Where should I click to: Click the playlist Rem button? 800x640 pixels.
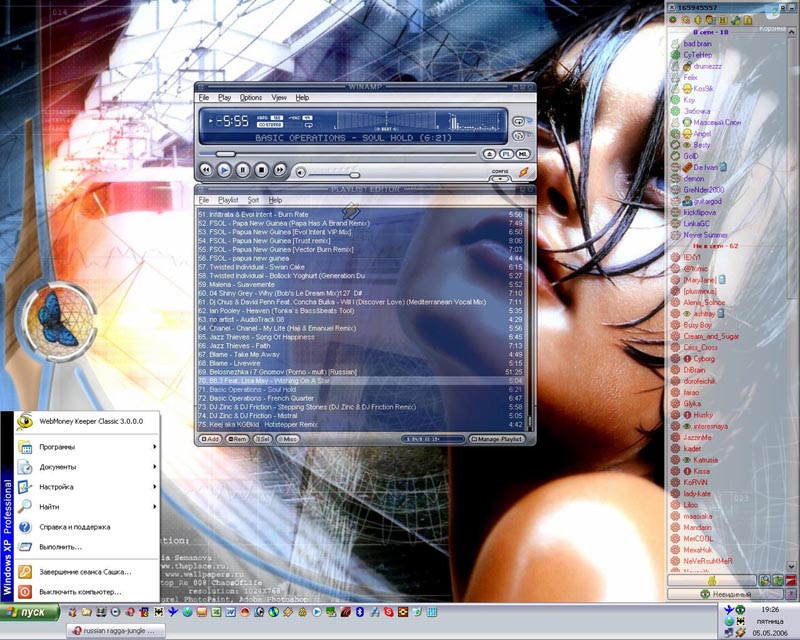[237, 439]
